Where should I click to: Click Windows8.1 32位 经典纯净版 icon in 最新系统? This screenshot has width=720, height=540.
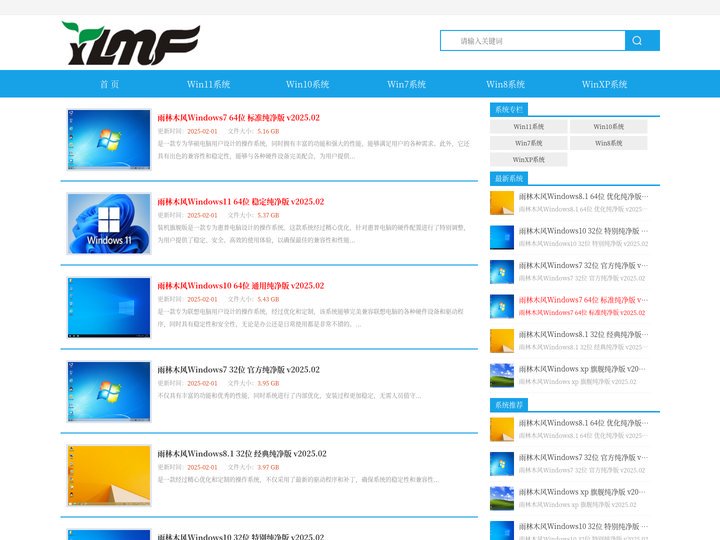[502, 341]
